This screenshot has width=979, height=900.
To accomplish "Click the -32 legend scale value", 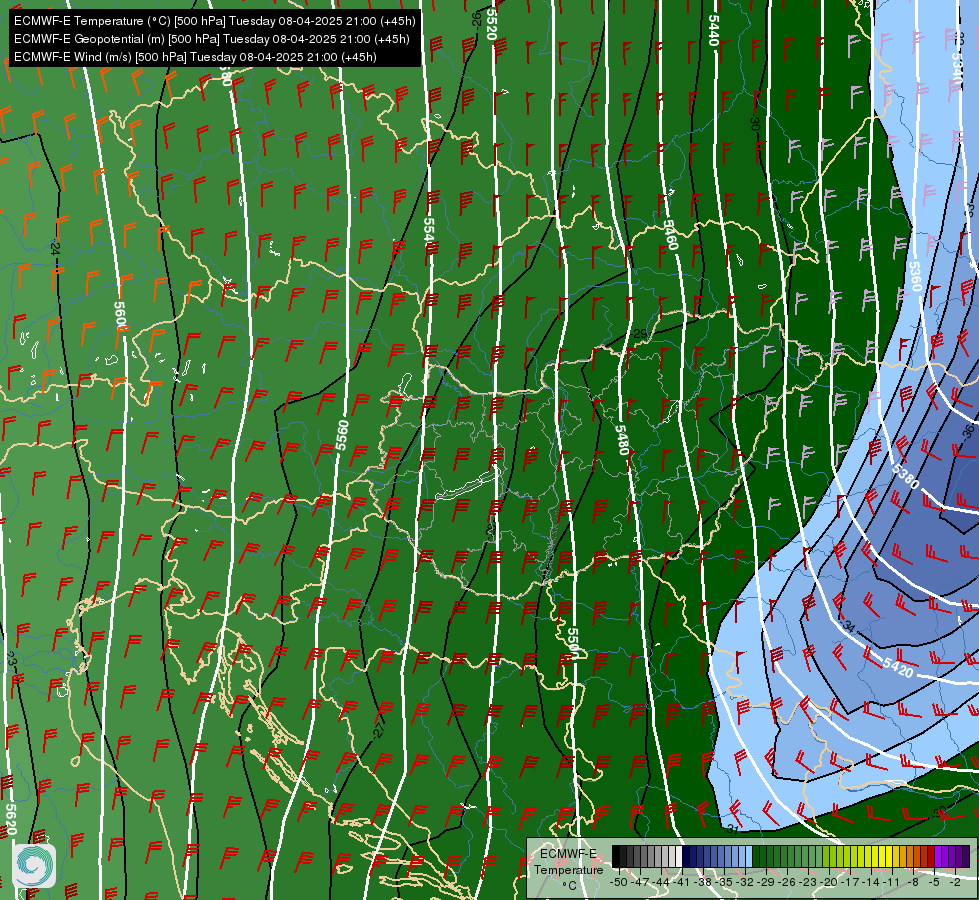I will (x=745, y=882).
